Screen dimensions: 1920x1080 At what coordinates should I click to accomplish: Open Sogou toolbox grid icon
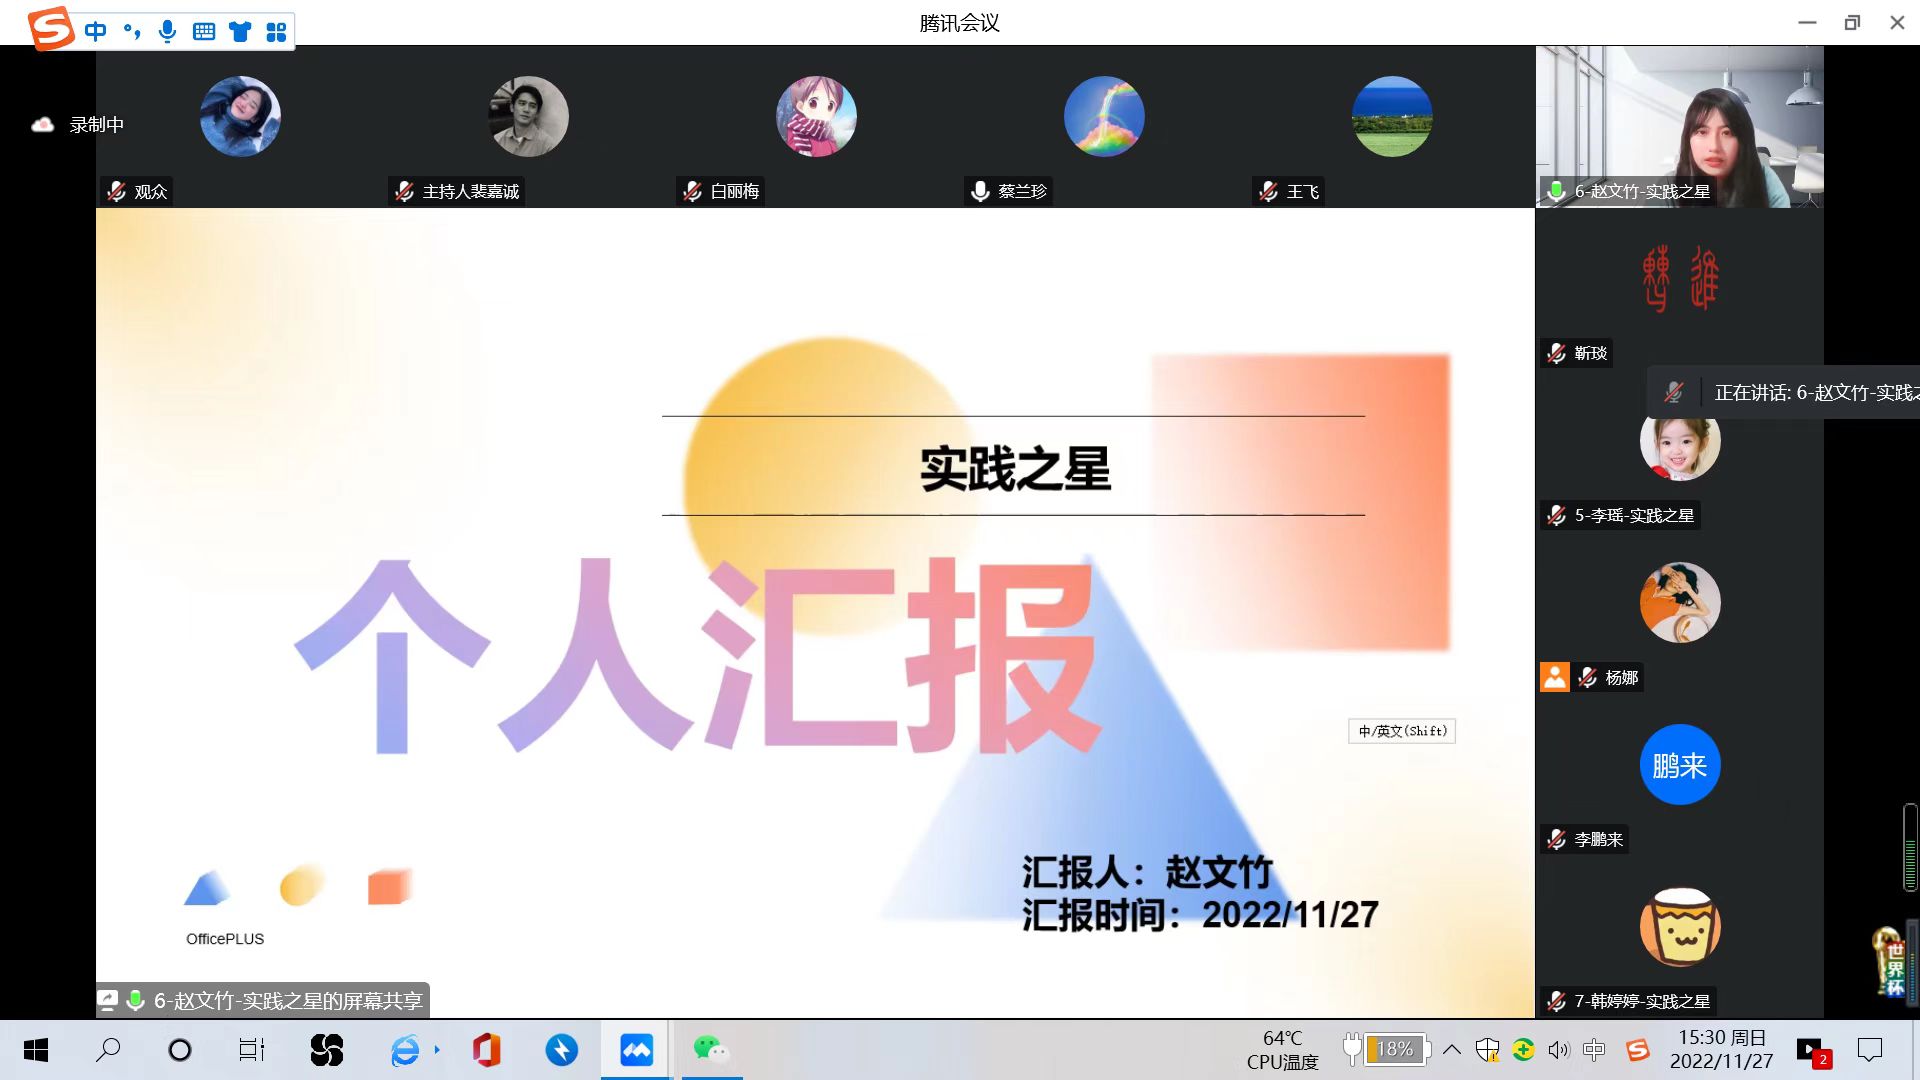click(276, 32)
